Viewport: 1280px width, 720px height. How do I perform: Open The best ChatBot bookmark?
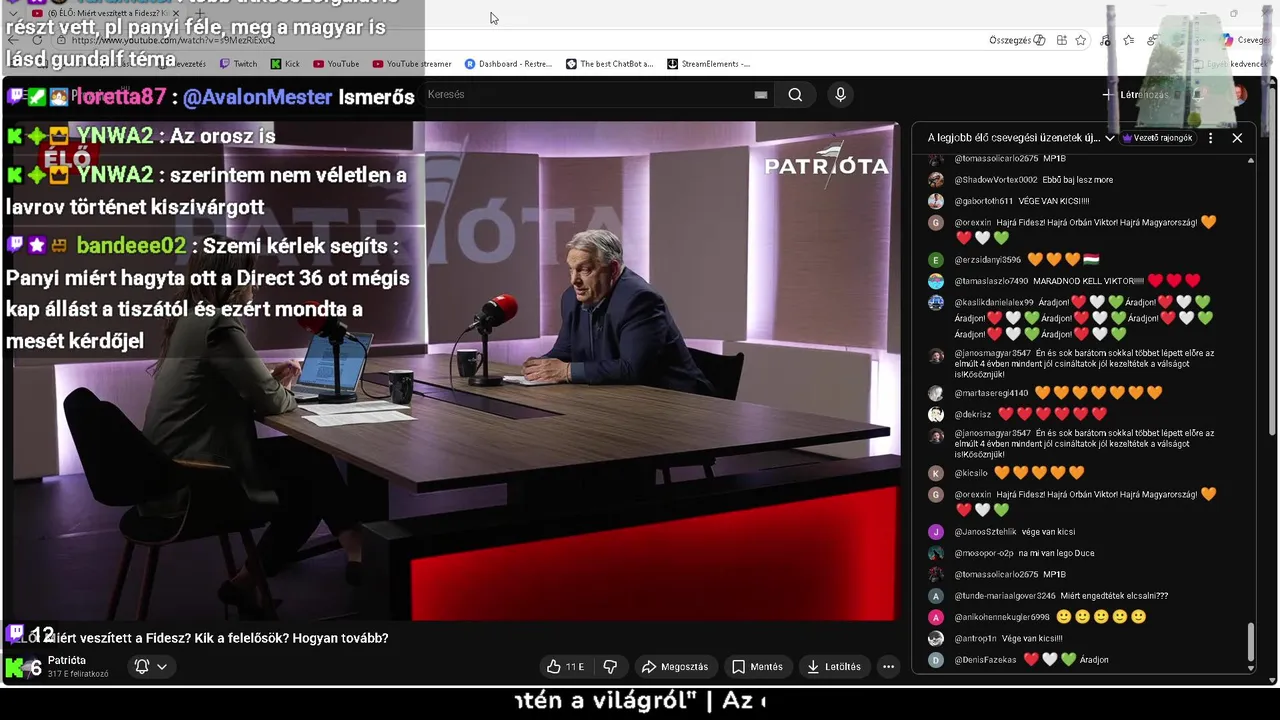(x=609, y=64)
